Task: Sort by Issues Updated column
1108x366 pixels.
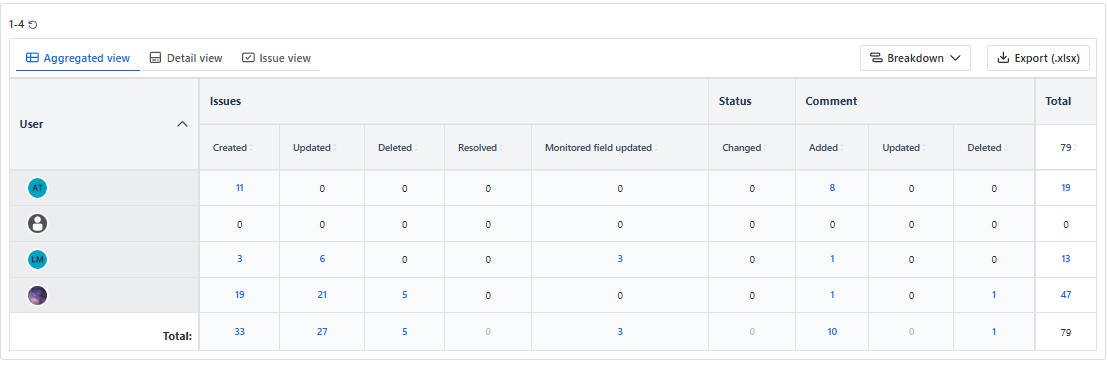Action: click(x=314, y=148)
